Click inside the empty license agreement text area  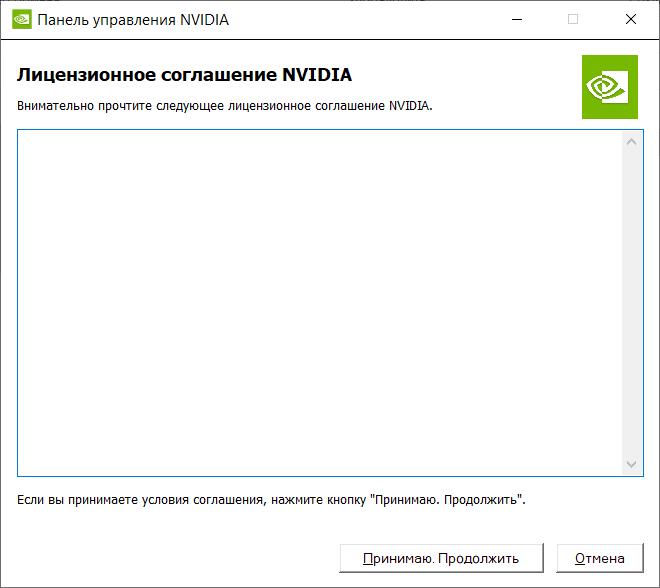pyautogui.click(x=320, y=303)
